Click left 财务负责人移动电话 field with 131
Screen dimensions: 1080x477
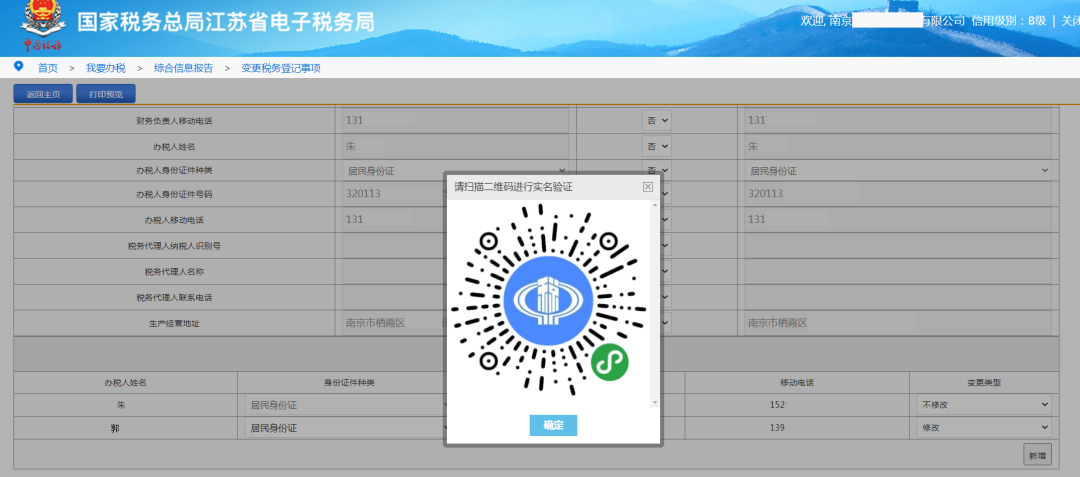[x=455, y=120]
